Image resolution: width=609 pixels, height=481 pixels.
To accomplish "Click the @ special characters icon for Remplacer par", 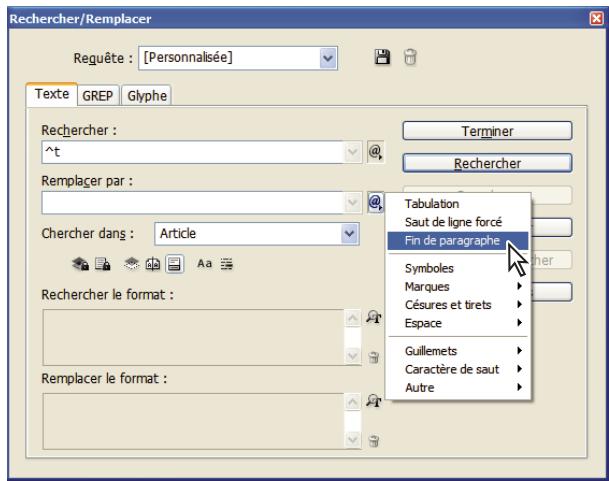I will click(x=375, y=202).
